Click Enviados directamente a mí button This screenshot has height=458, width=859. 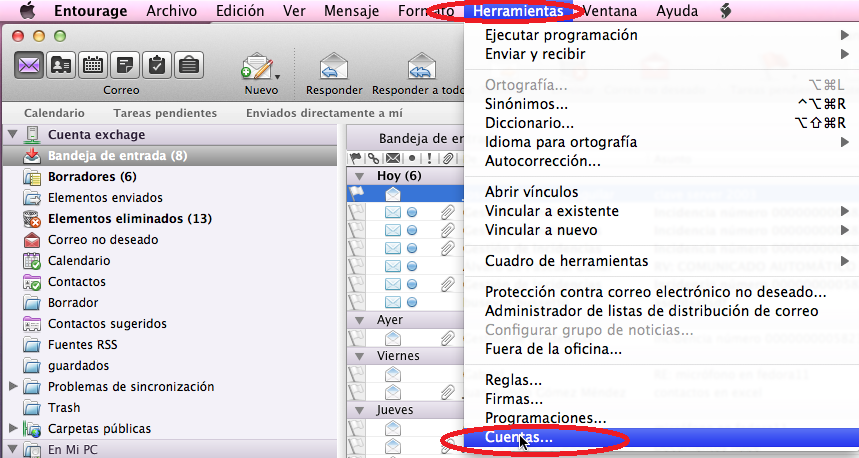(x=324, y=113)
